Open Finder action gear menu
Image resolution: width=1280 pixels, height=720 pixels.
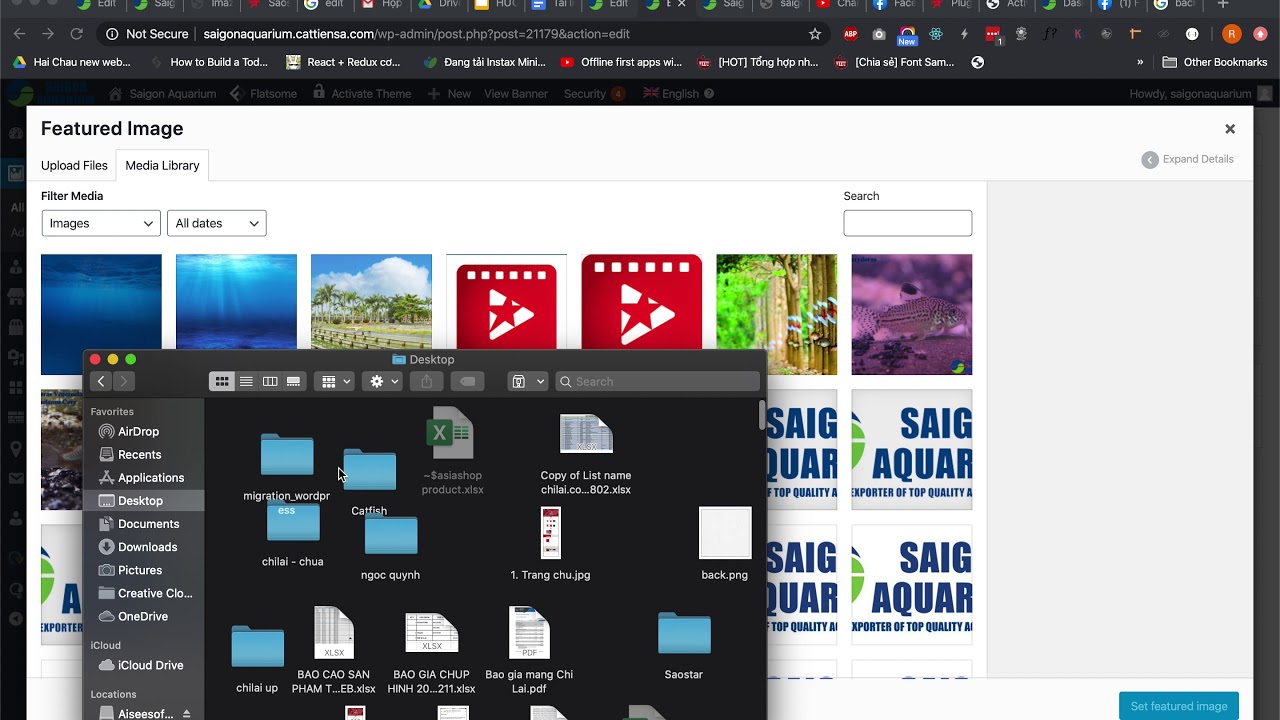click(x=383, y=381)
